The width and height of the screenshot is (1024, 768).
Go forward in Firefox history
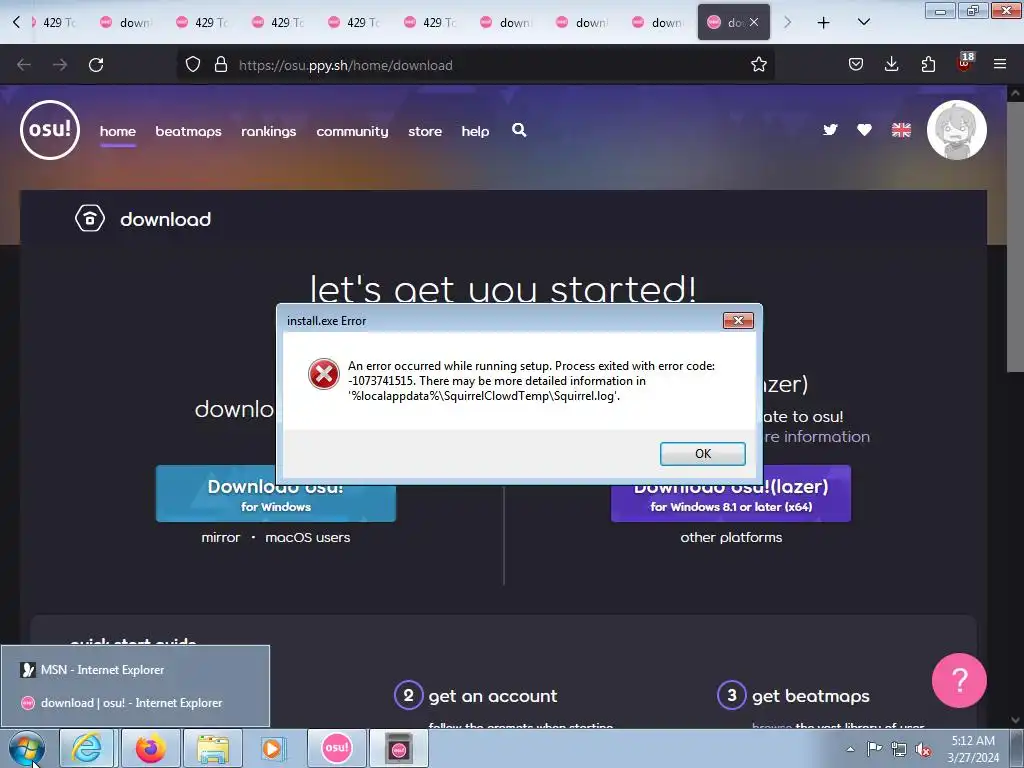60,65
